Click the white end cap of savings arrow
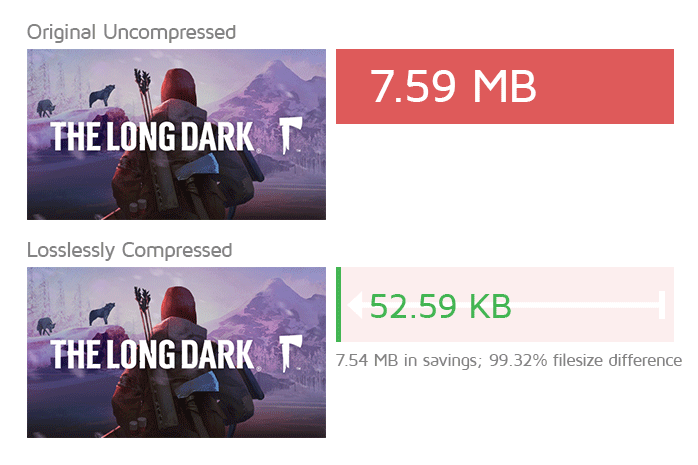This screenshot has width=698, height=465. coord(662,305)
